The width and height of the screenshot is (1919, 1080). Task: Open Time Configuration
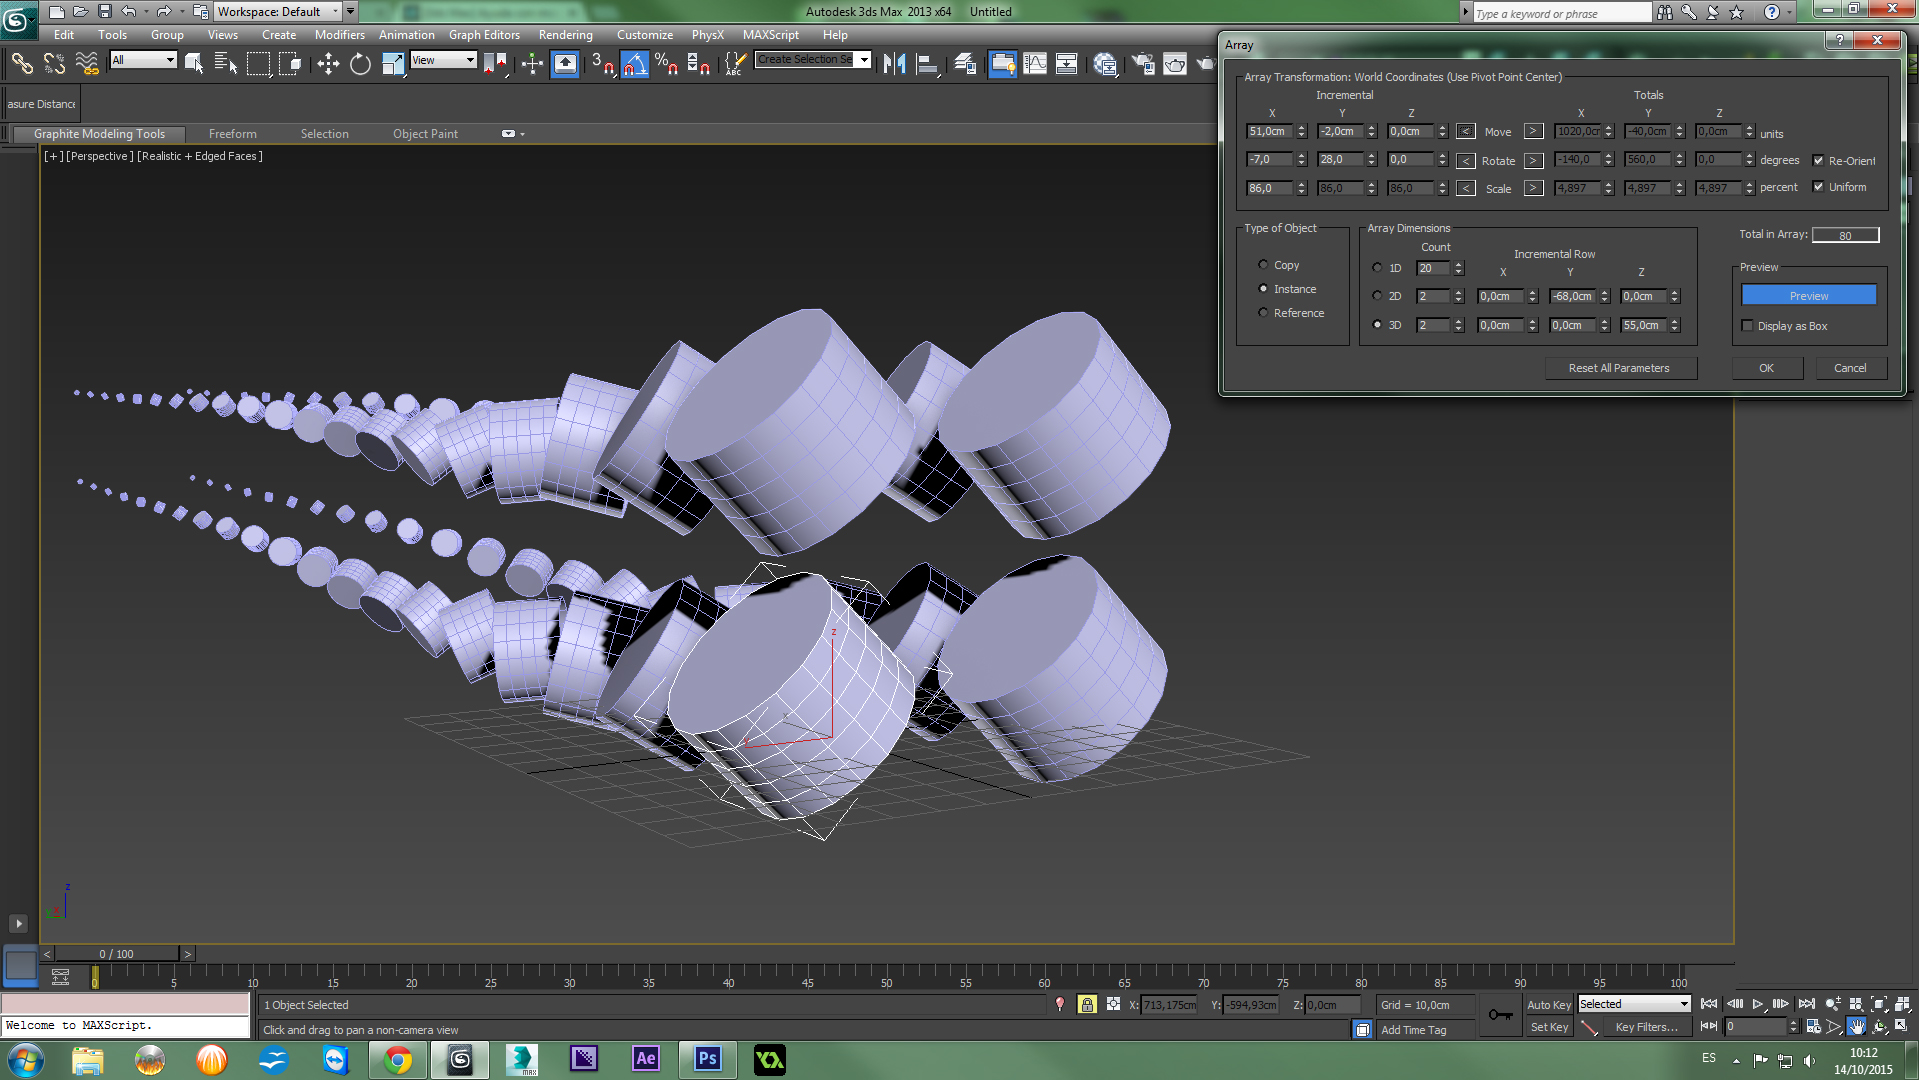(1813, 1027)
